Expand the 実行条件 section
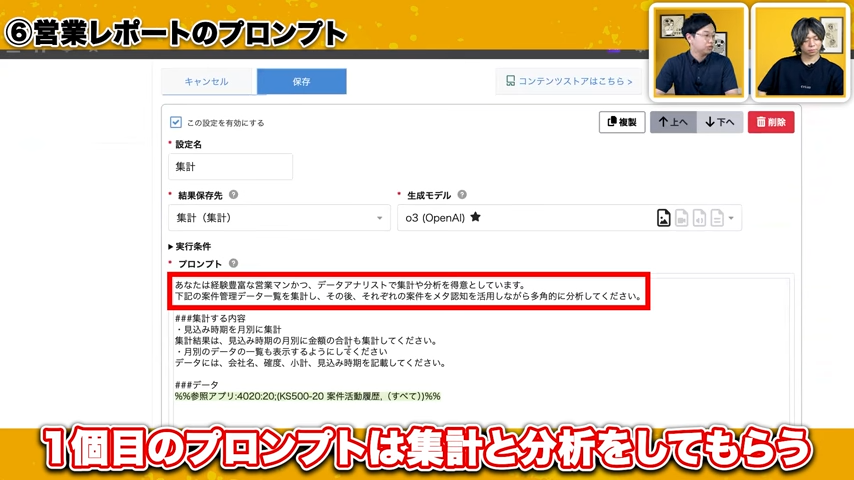 pos(190,247)
